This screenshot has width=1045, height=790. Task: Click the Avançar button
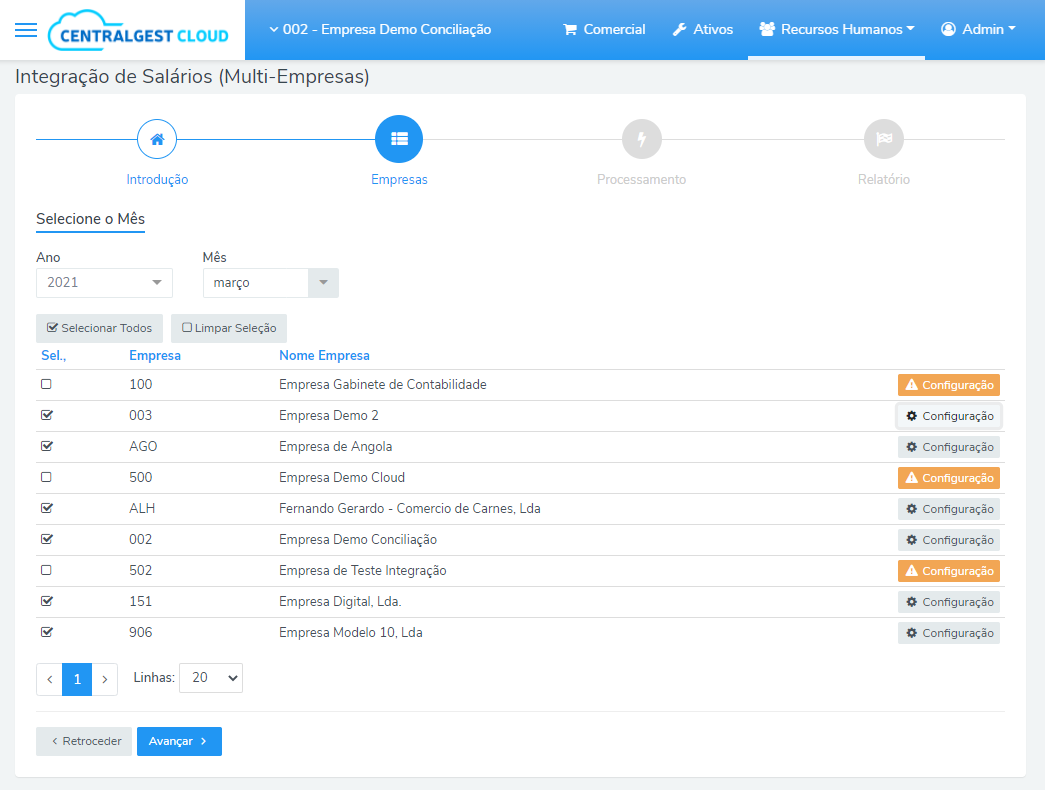tap(179, 741)
